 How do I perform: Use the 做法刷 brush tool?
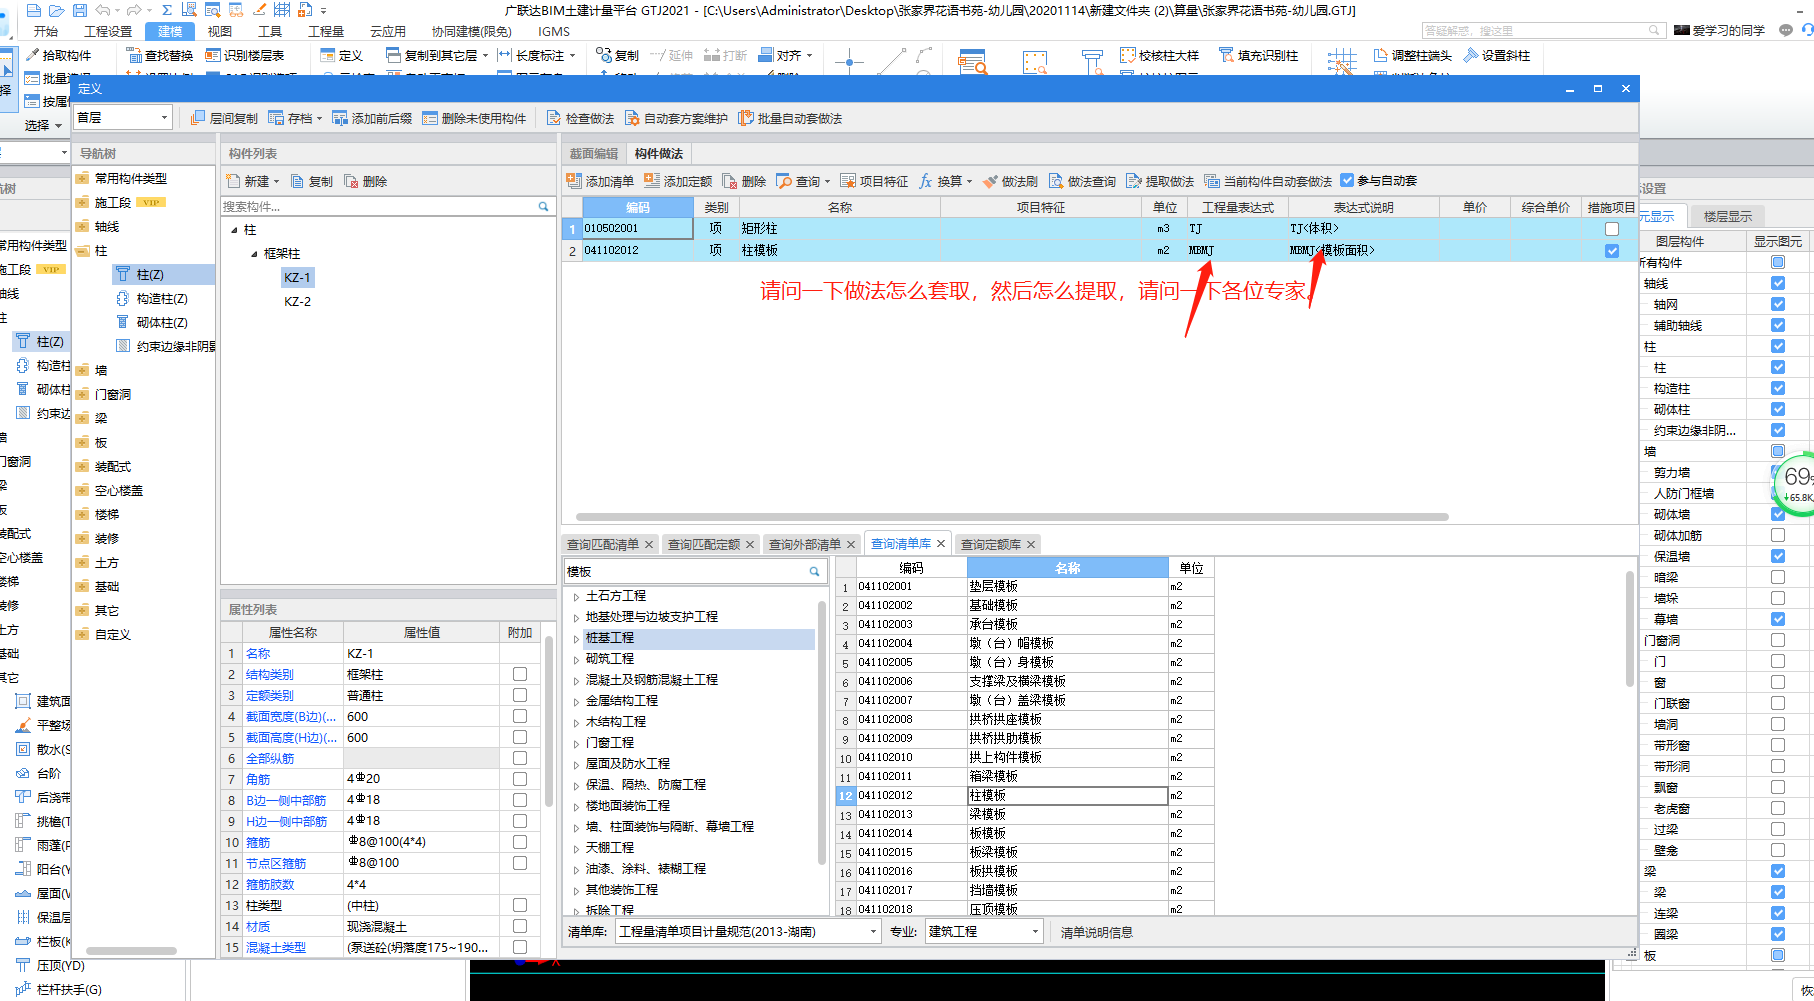(1010, 181)
